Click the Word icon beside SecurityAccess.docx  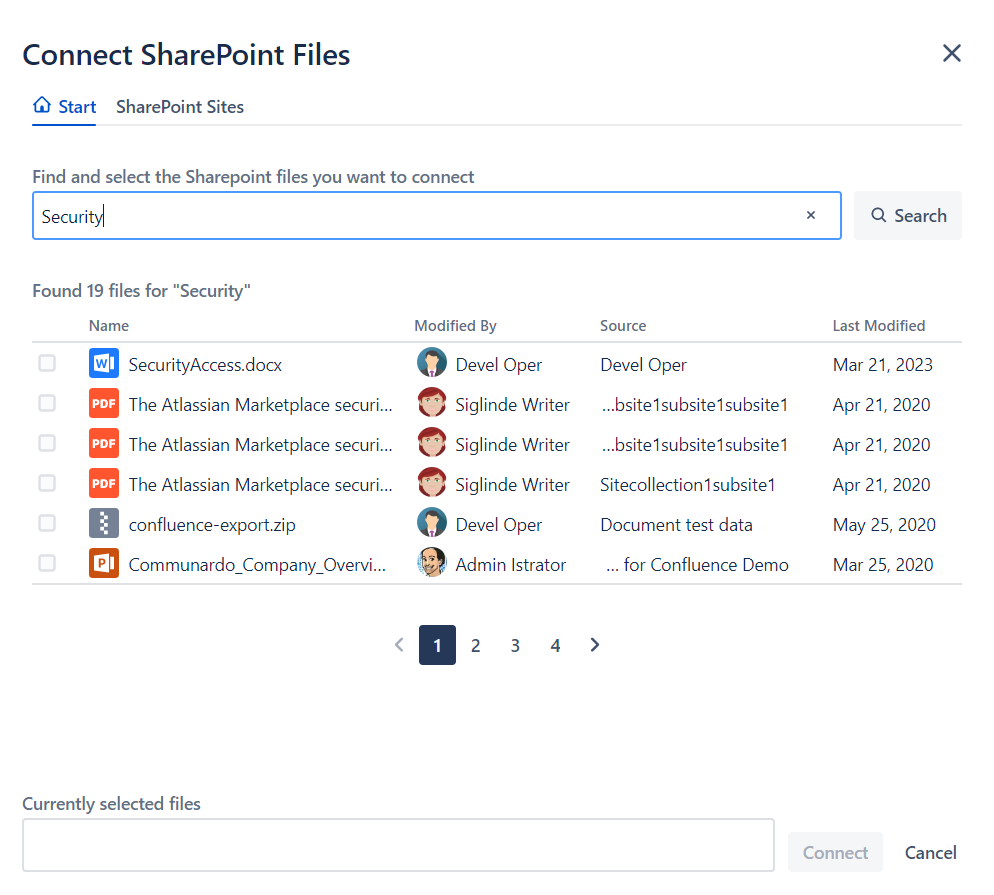(x=104, y=364)
